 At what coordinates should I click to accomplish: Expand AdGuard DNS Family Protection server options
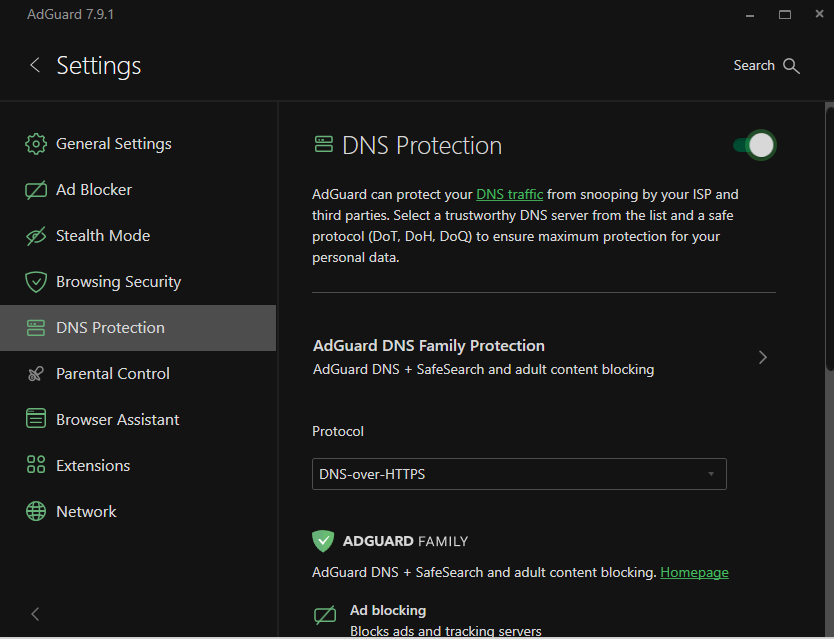pyautogui.click(x=762, y=357)
